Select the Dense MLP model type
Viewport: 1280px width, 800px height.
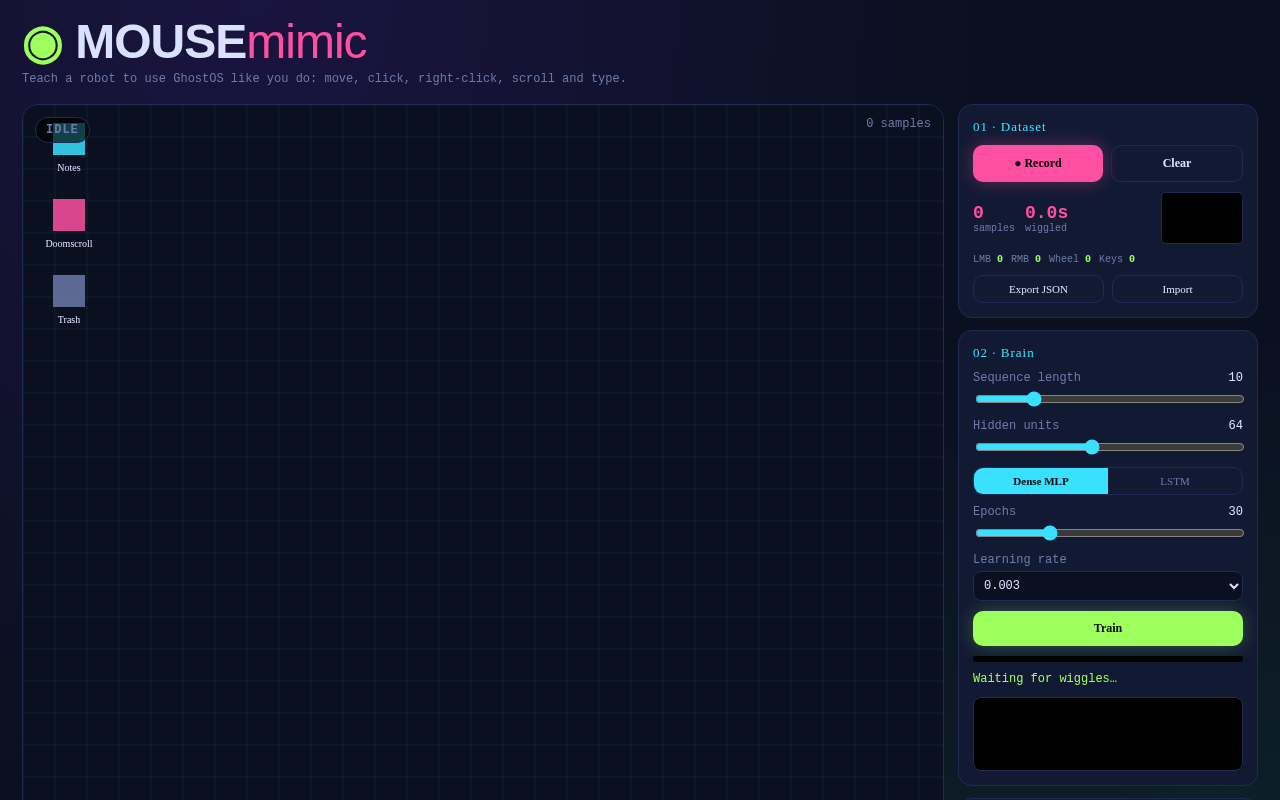click(1041, 481)
